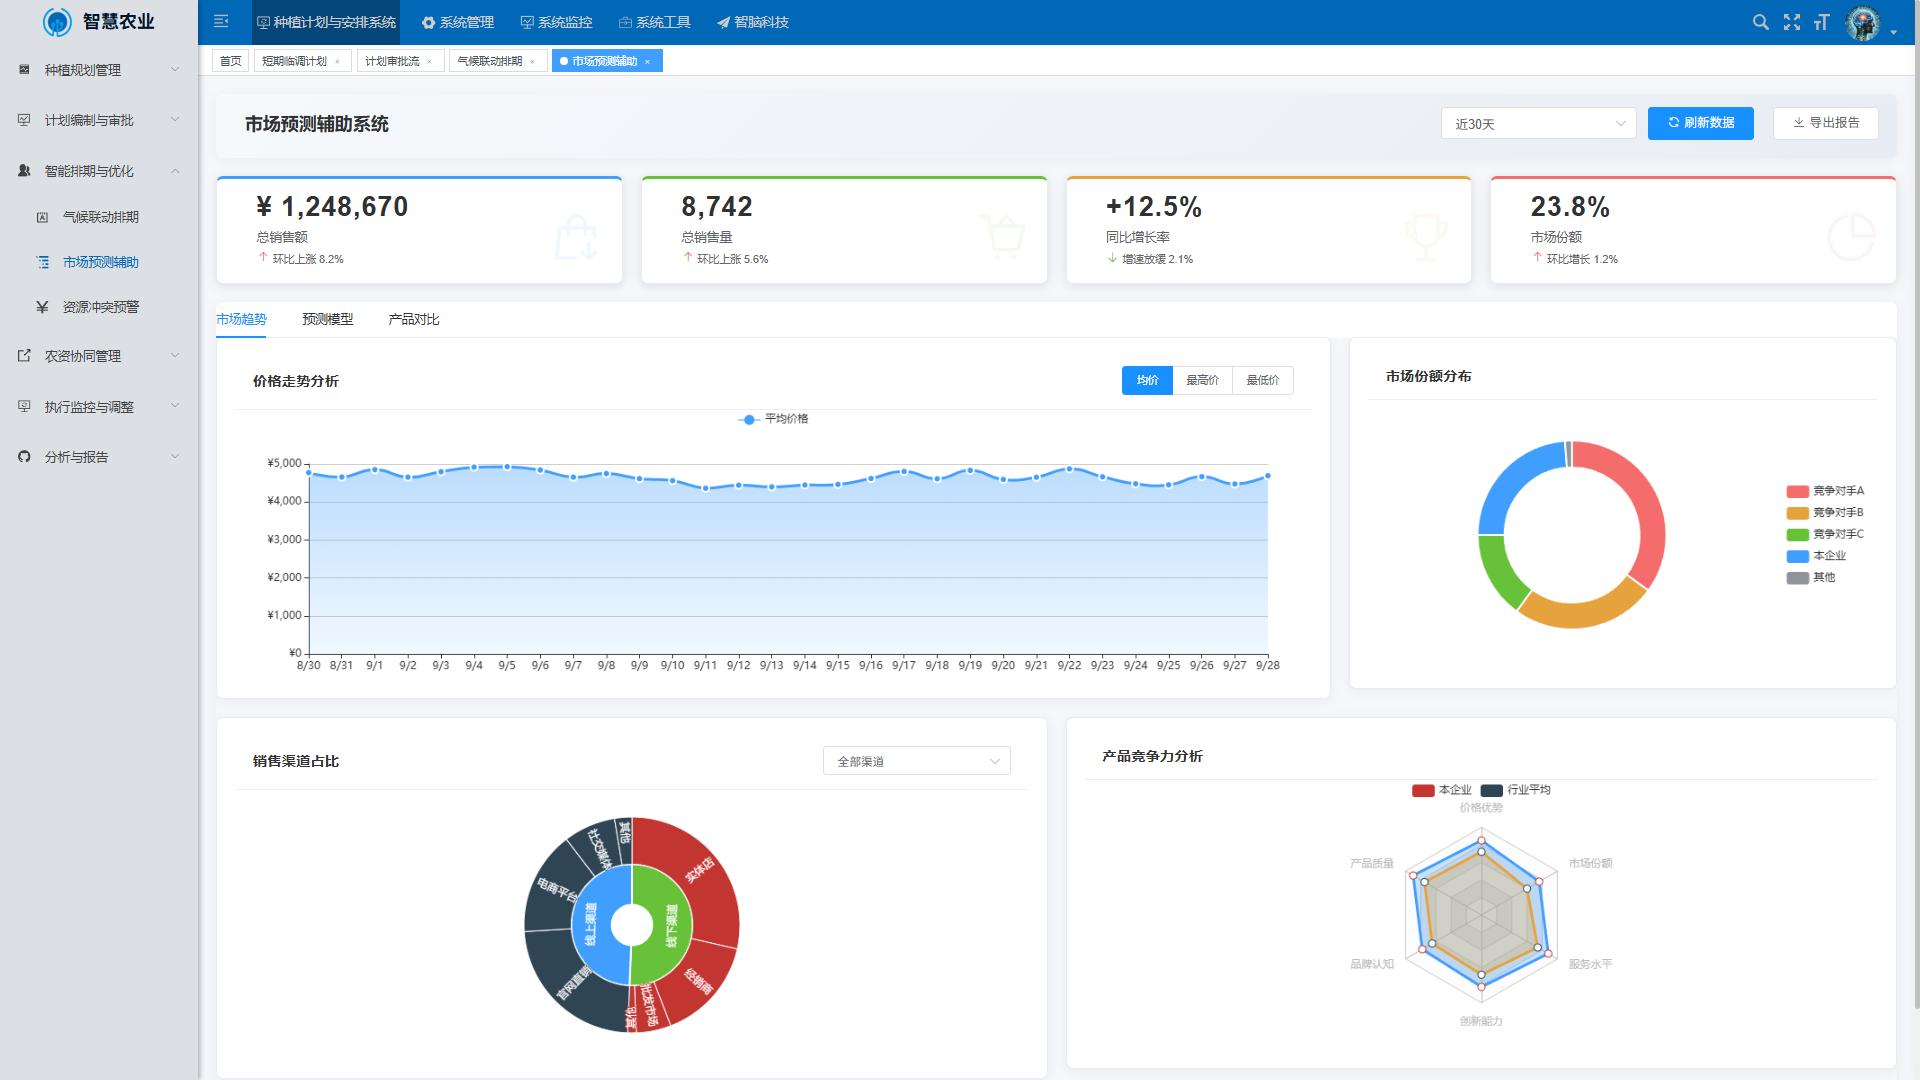This screenshot has width=1920, height=1080.
Task: Expand the 种植规划管理 sidebar menu
Action: point(98,70)
